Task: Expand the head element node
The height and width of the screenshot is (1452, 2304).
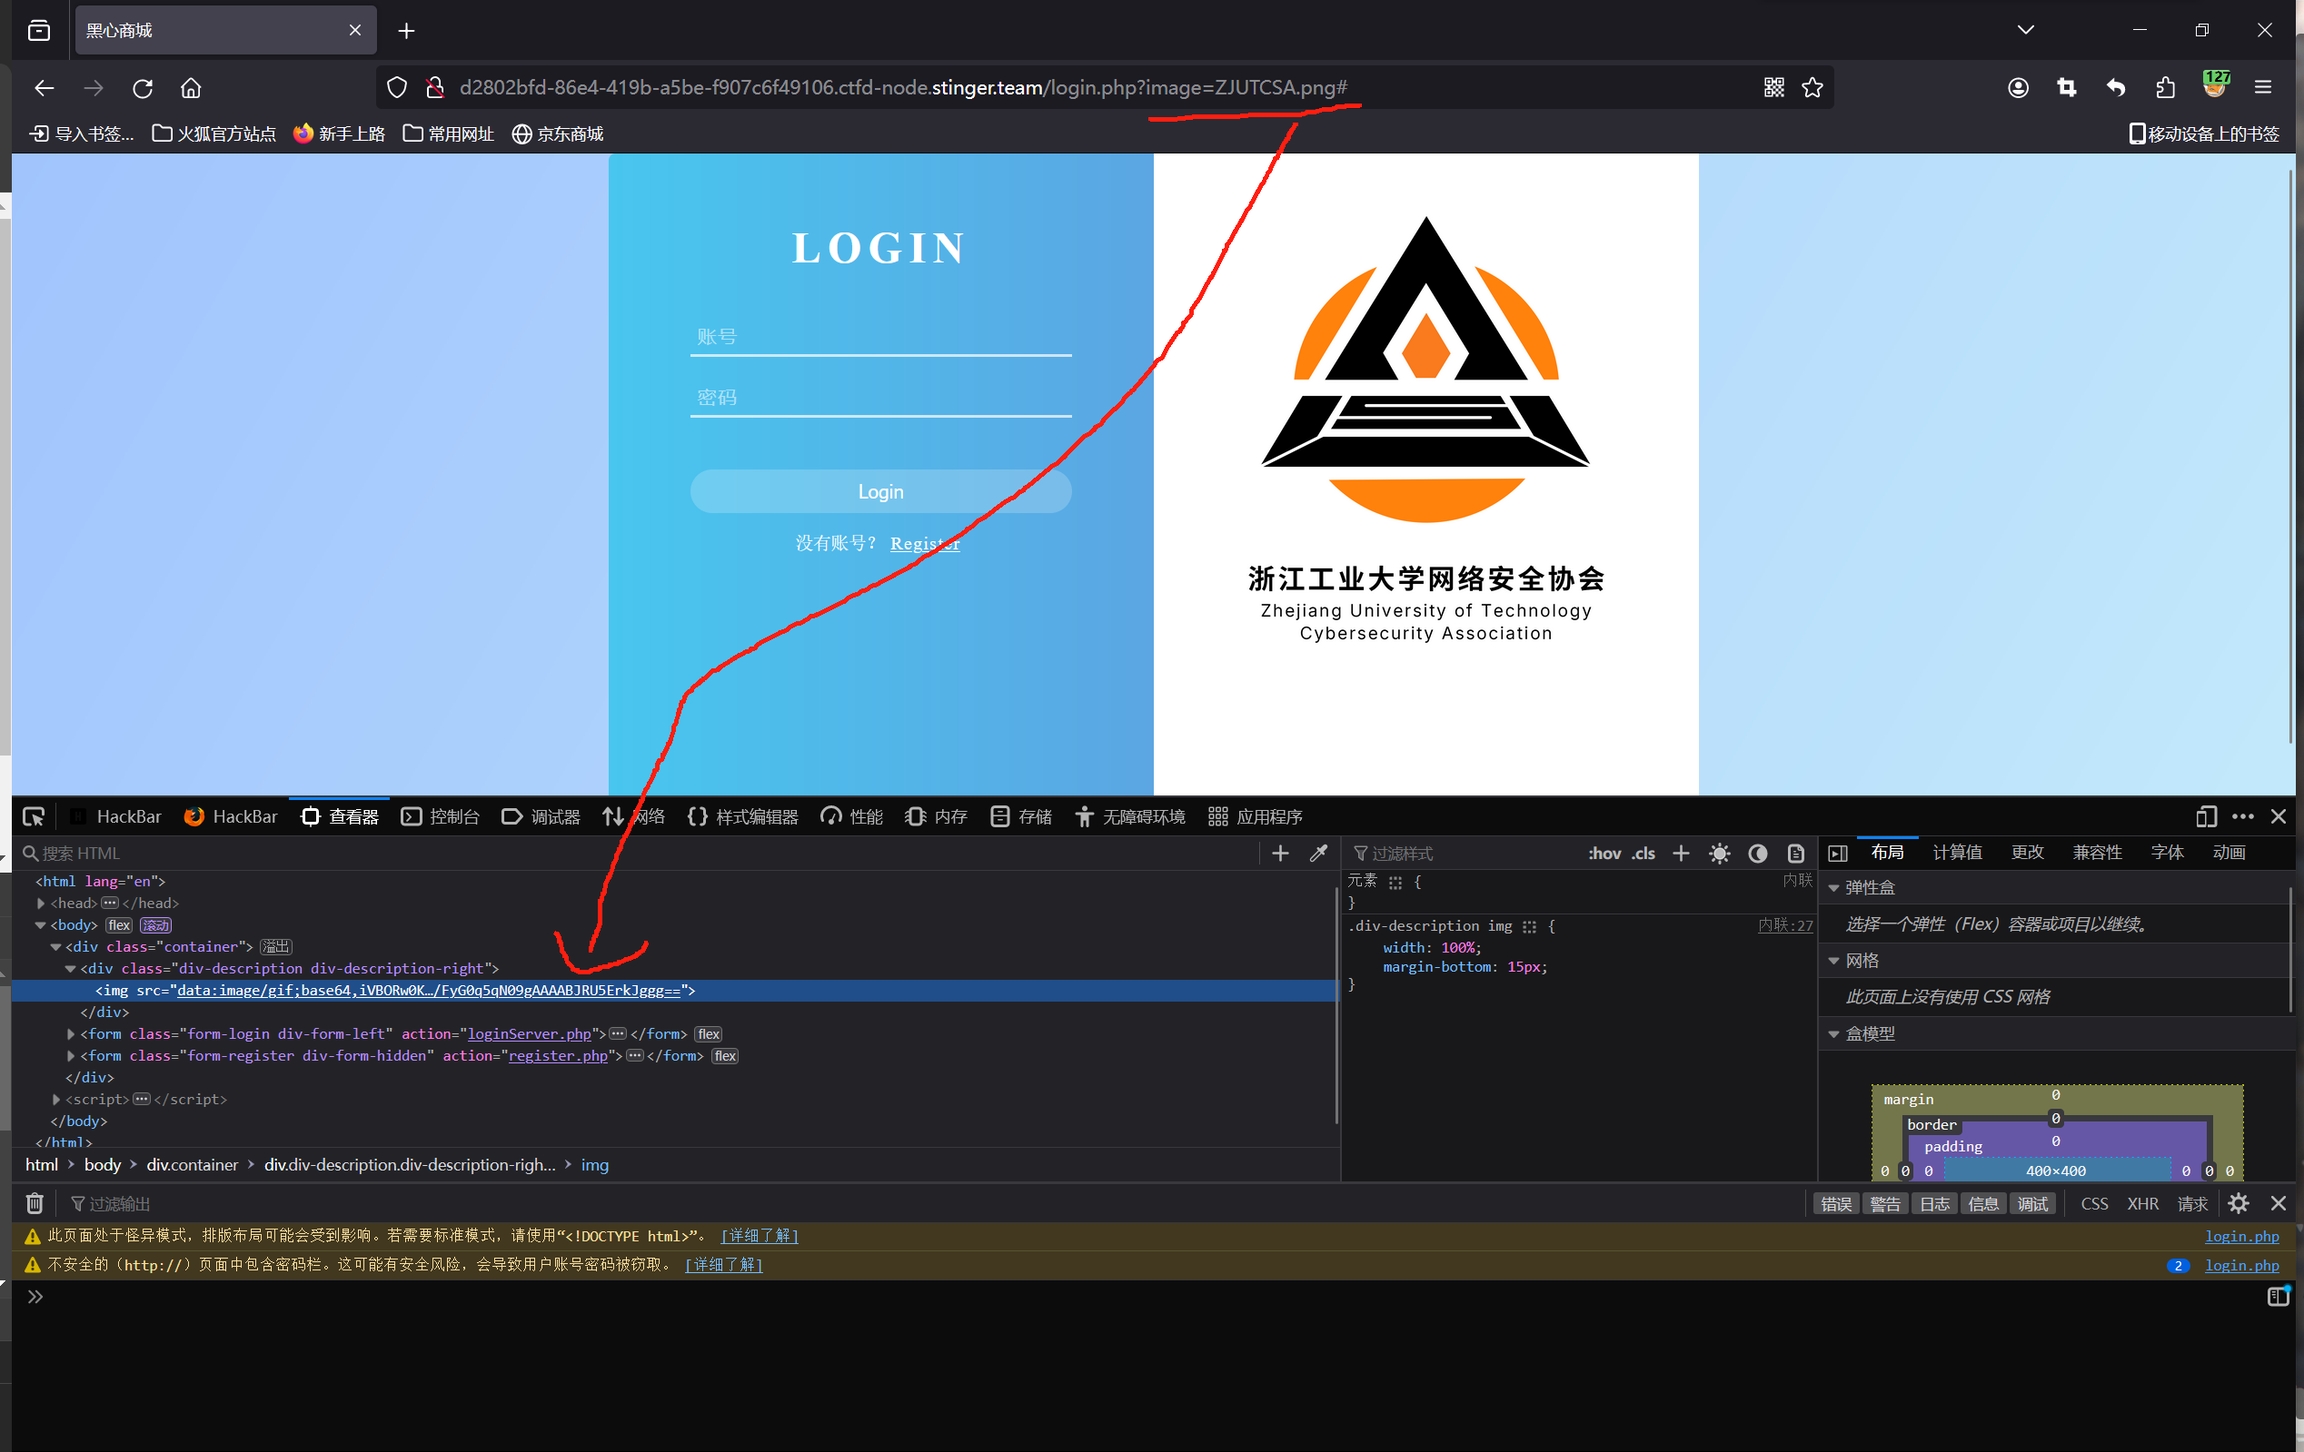Action: tap(41, 903)
